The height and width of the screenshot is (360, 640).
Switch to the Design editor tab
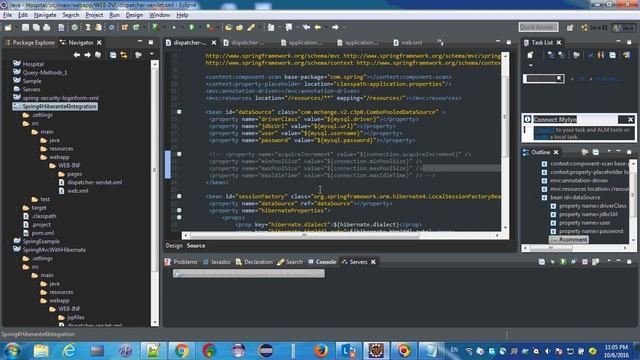pos(174,246)
